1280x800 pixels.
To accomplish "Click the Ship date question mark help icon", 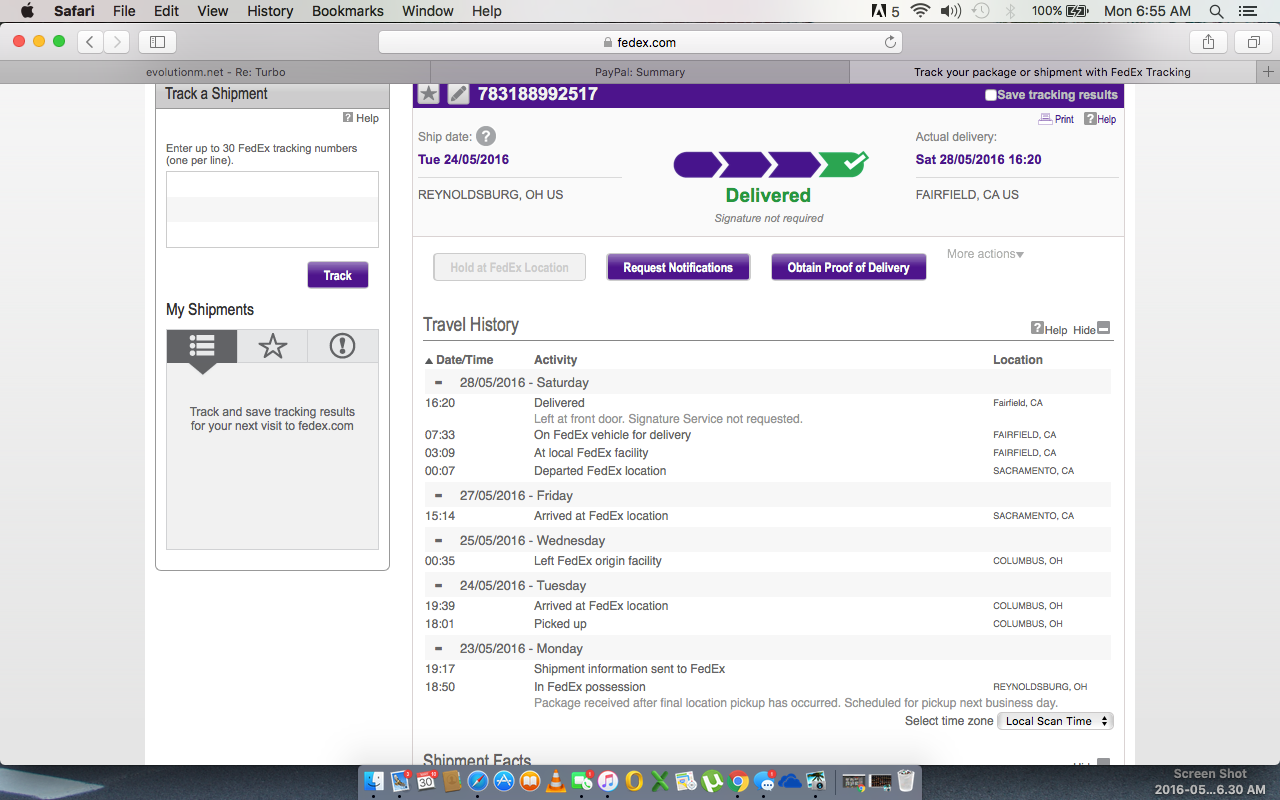I will tap(486, 137).
